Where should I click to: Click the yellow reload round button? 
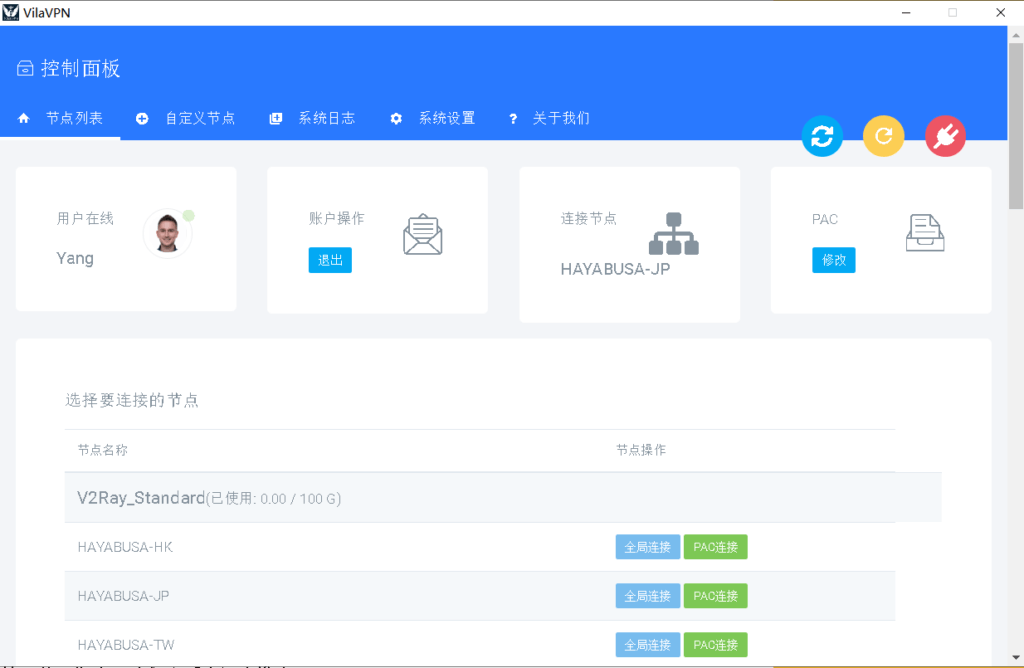tap(884, 136)
